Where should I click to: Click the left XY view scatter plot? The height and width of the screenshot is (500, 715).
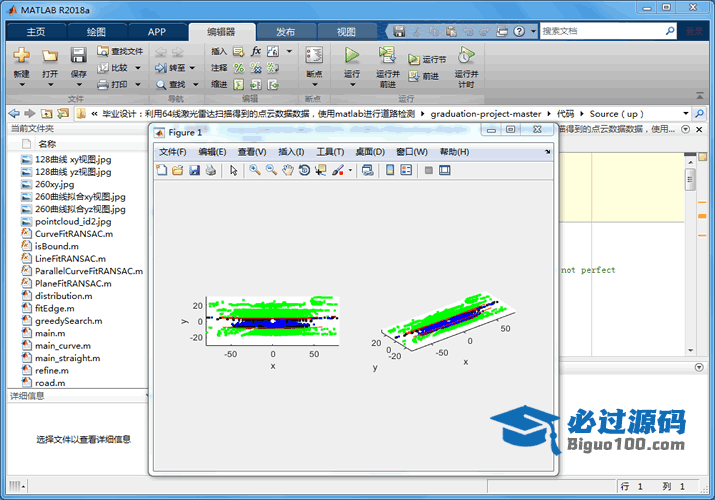pyautogui.click(x=272, y=321)
